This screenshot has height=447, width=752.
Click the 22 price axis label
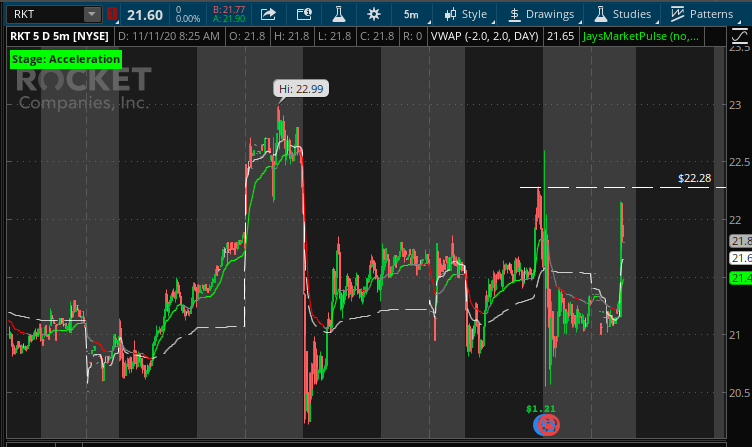[x=735, y=220]
